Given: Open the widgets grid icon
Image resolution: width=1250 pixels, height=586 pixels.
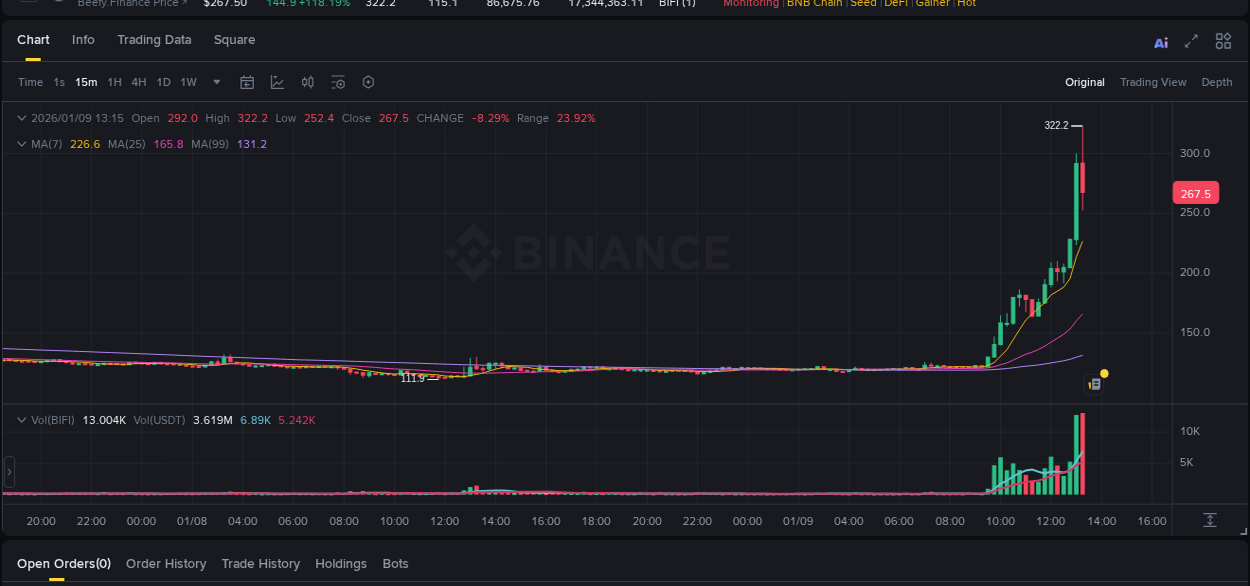Looking at the screenshot, I should [x=1222, y=41].
